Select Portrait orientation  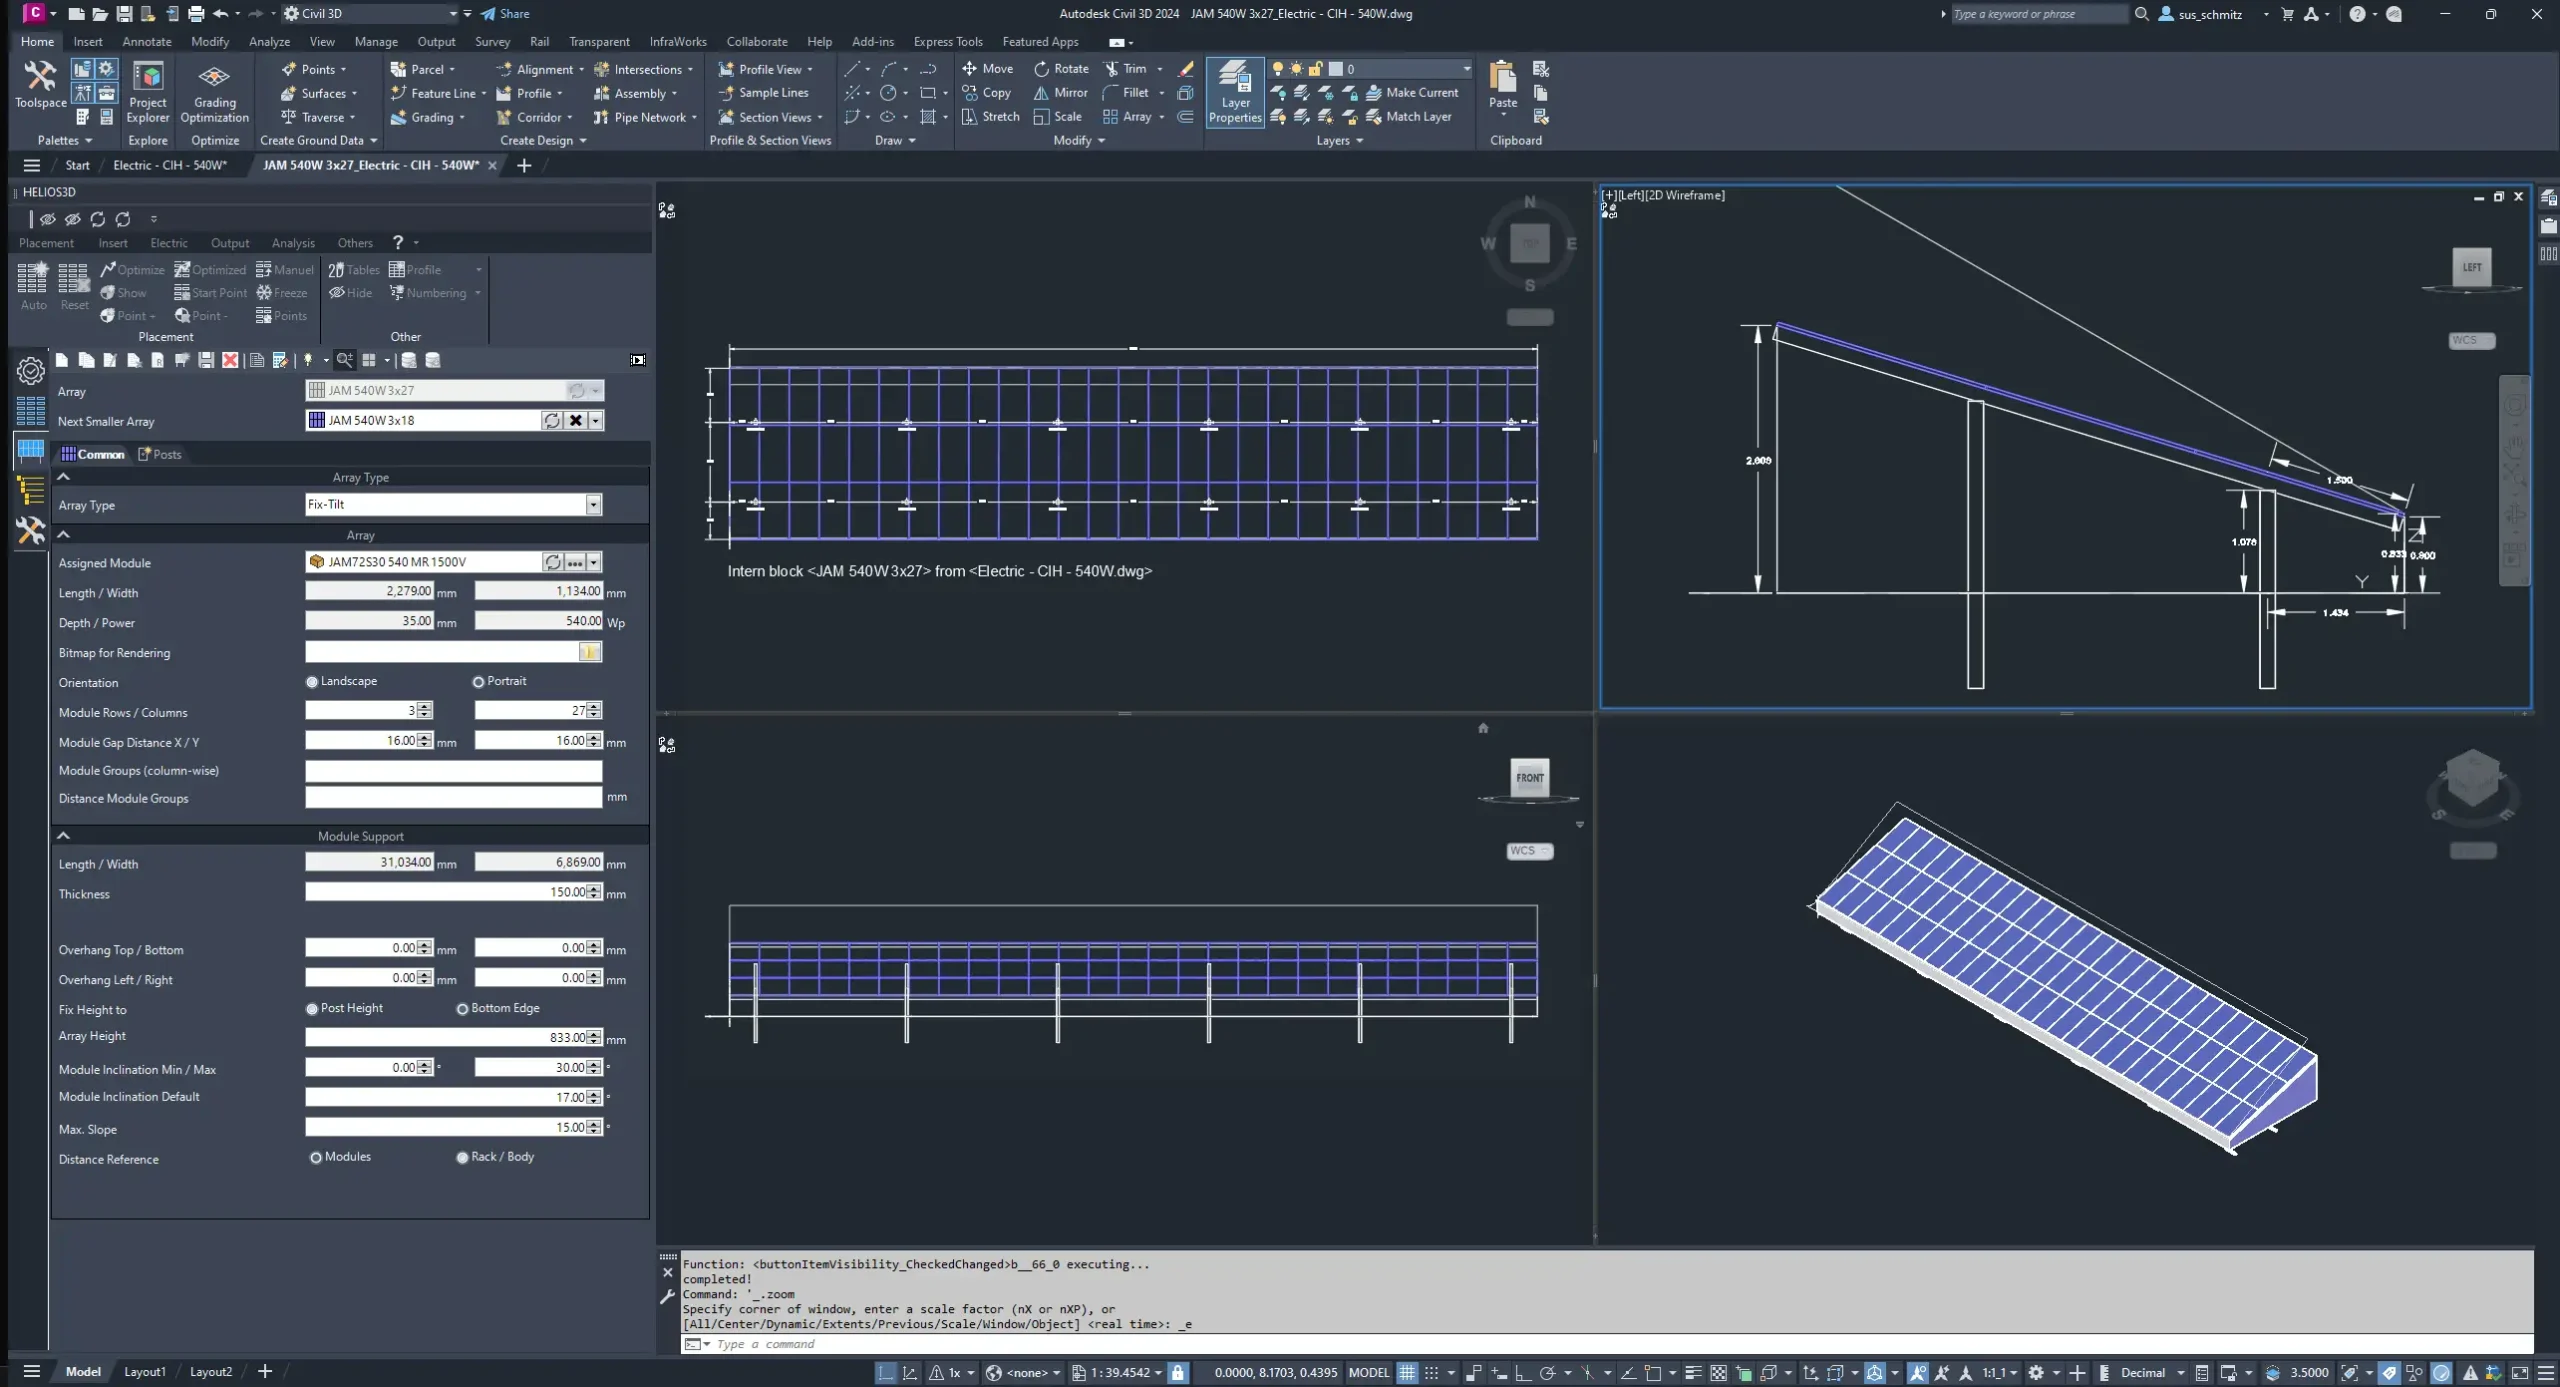pos(479,682)
